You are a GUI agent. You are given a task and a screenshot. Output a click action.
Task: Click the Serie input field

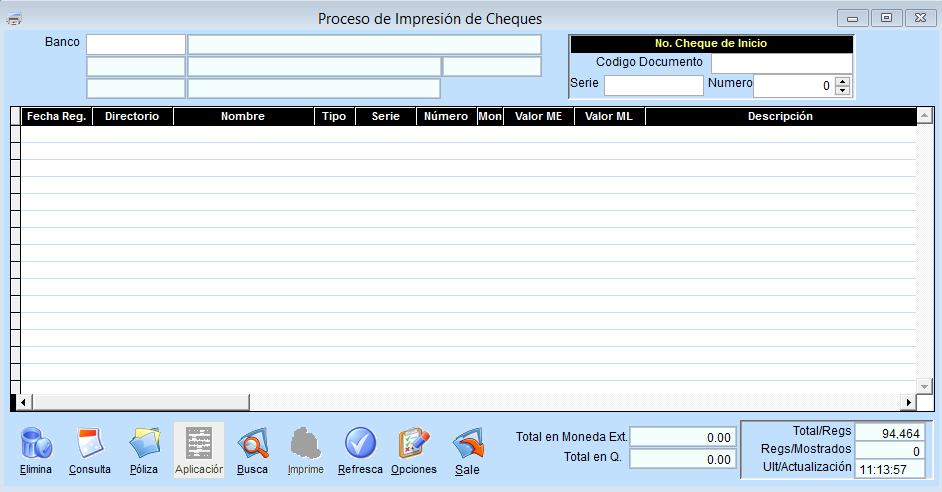point(653,86)
